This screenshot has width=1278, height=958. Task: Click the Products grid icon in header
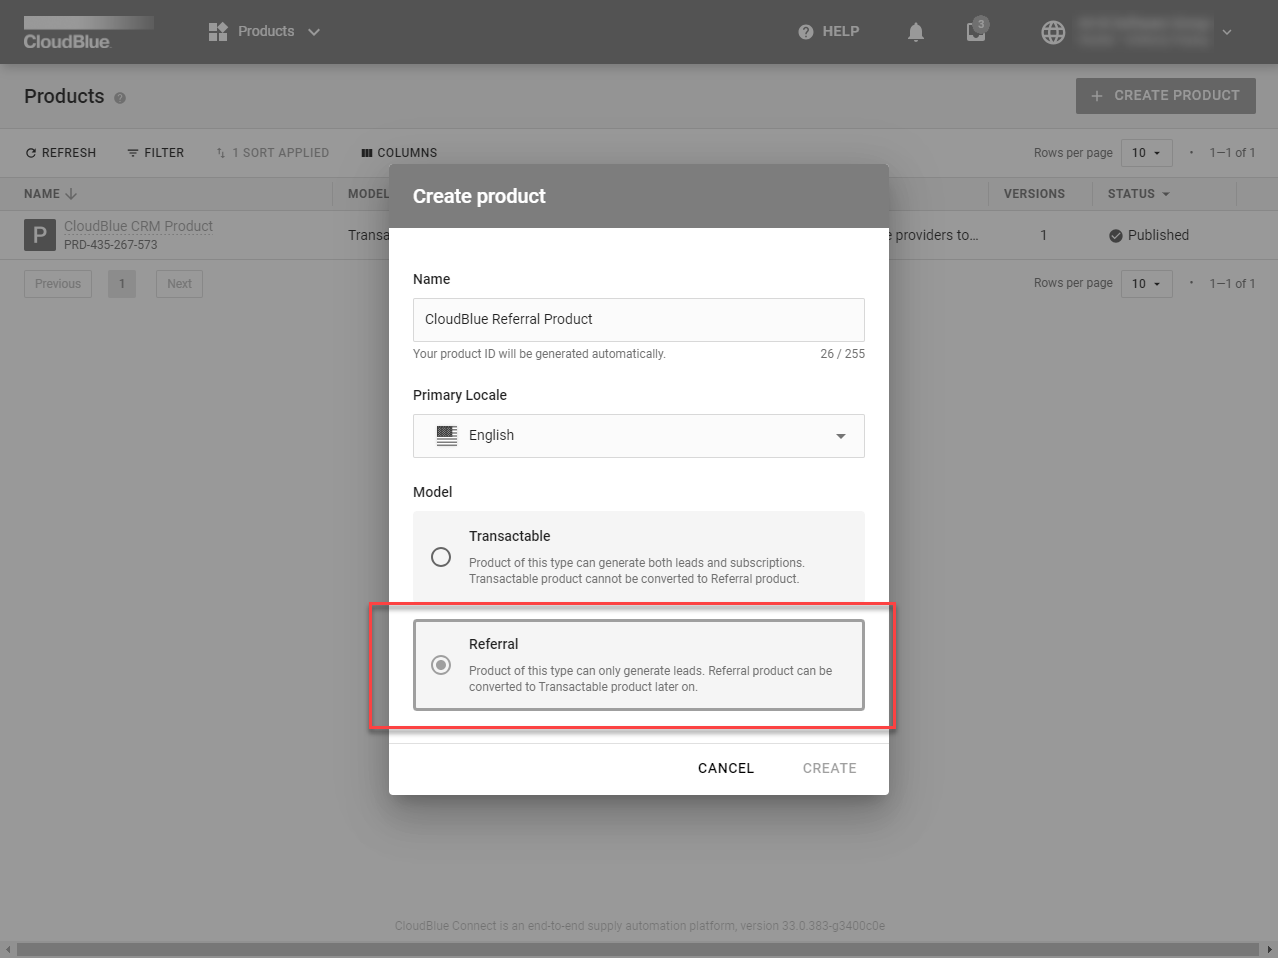point(218,32)
